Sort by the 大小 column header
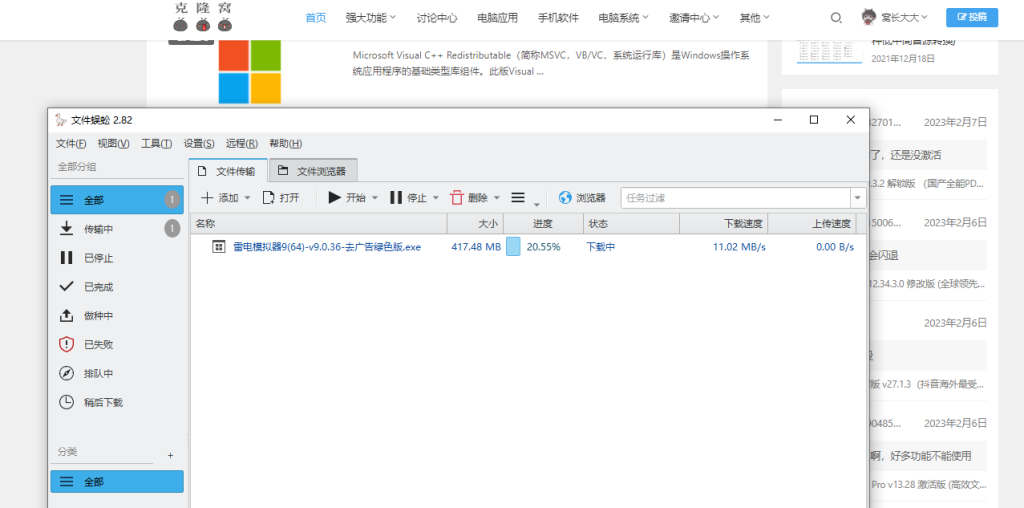This screenshot has height=508, width=1024. 475,224
